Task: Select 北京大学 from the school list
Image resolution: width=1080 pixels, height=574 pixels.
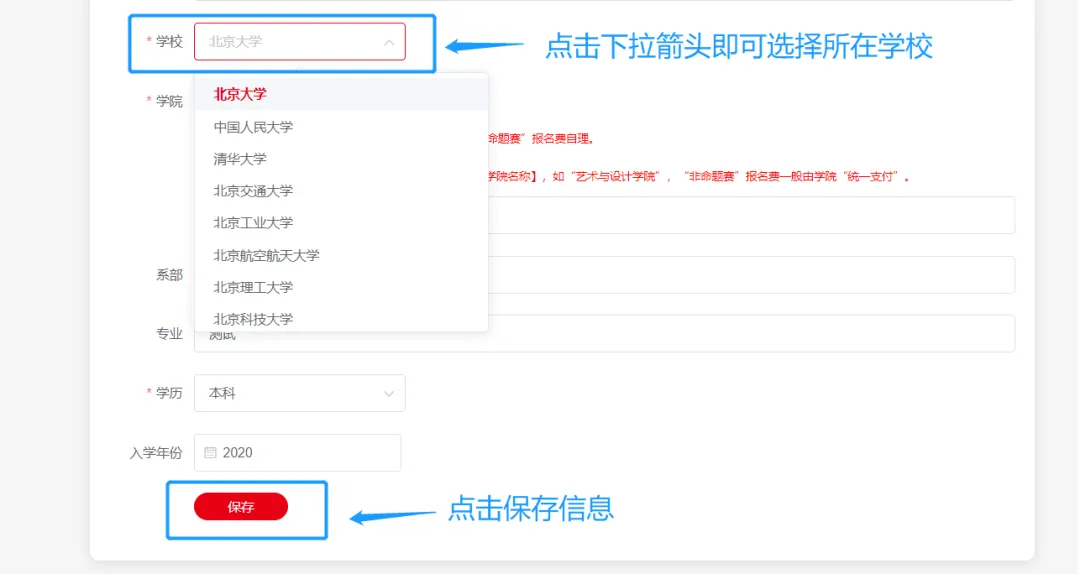Action: point(341,94)
